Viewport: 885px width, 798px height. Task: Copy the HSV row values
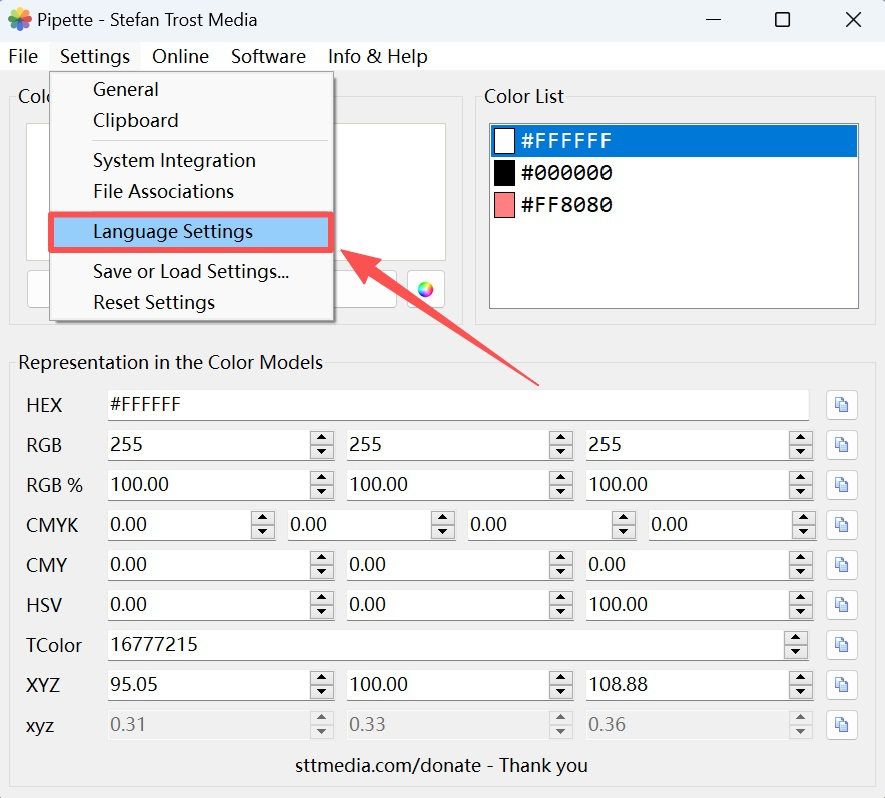(x=841, y=605)
